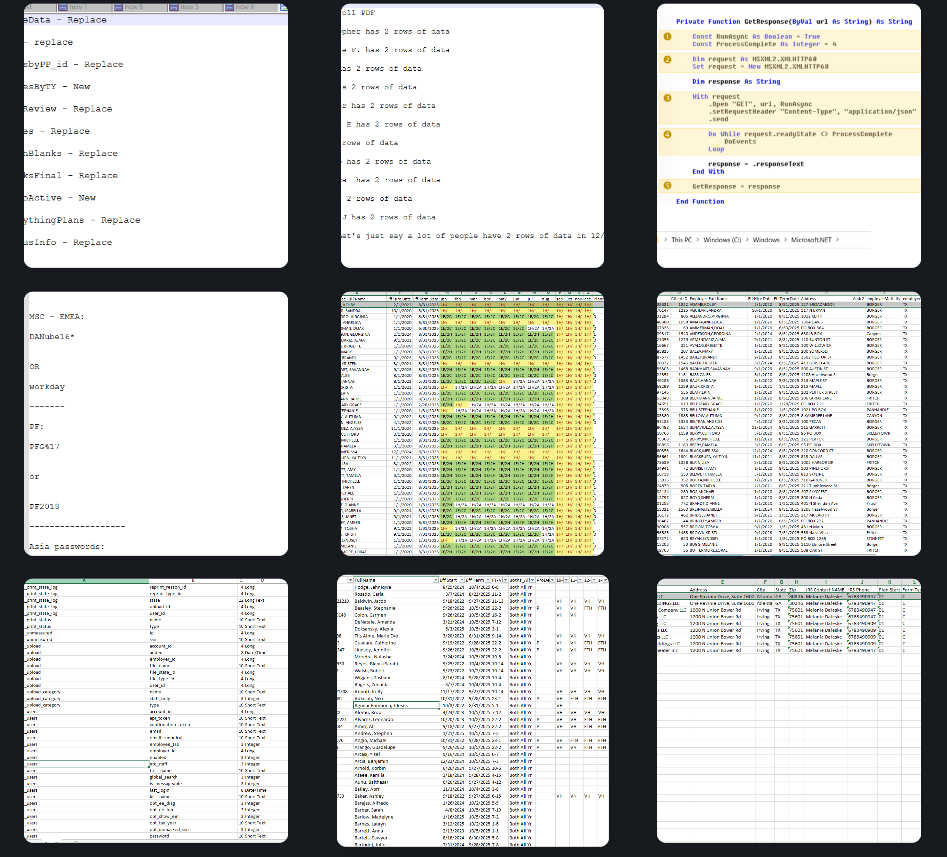Open the mostly empty address spreadsheet thumbnail
This screenshot has width=947, height=857.
click(788, 710)
